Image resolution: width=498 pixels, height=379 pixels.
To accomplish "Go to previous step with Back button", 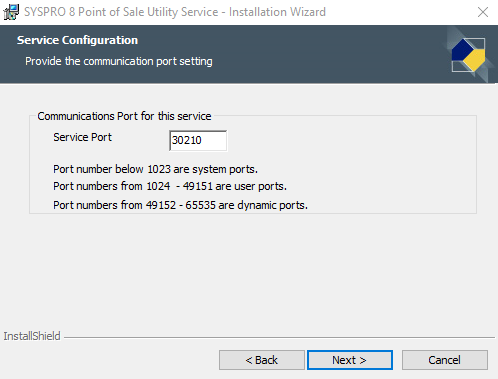I will point(262,360).
